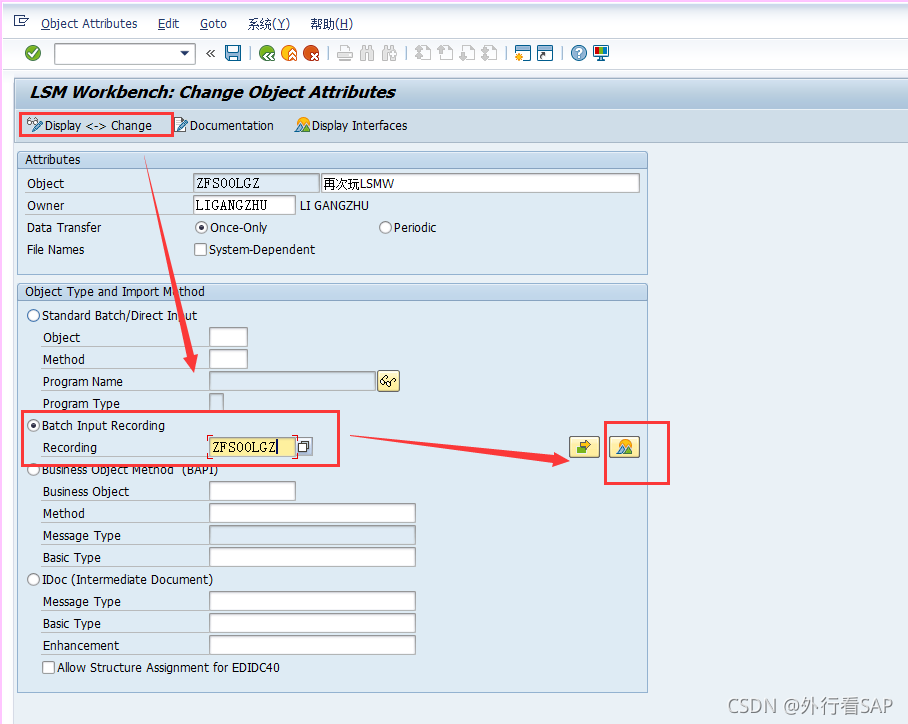Click the Find Next binoculars icon
Screen dimensions: 908x724
(x=389, y=54)
